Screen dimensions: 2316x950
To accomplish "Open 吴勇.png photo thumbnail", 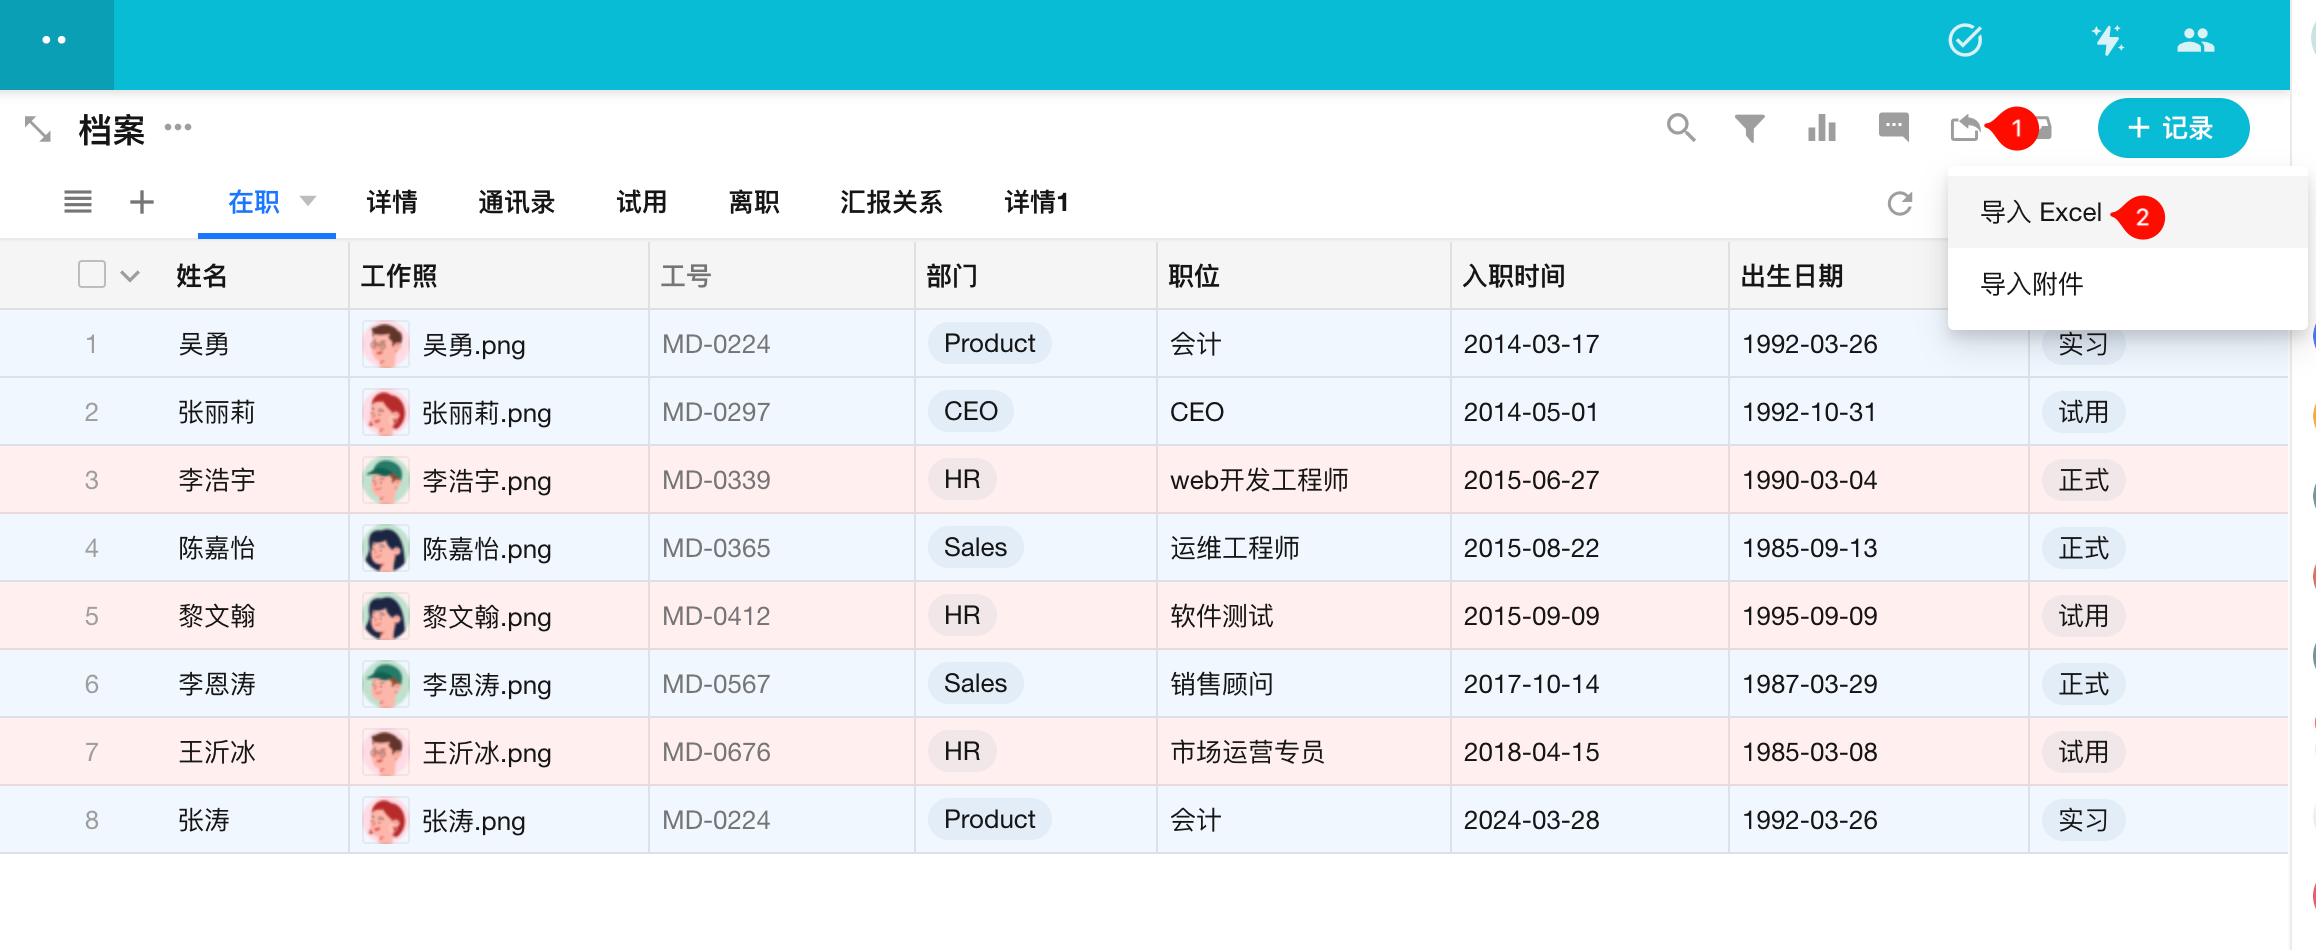I will point(385,344).
